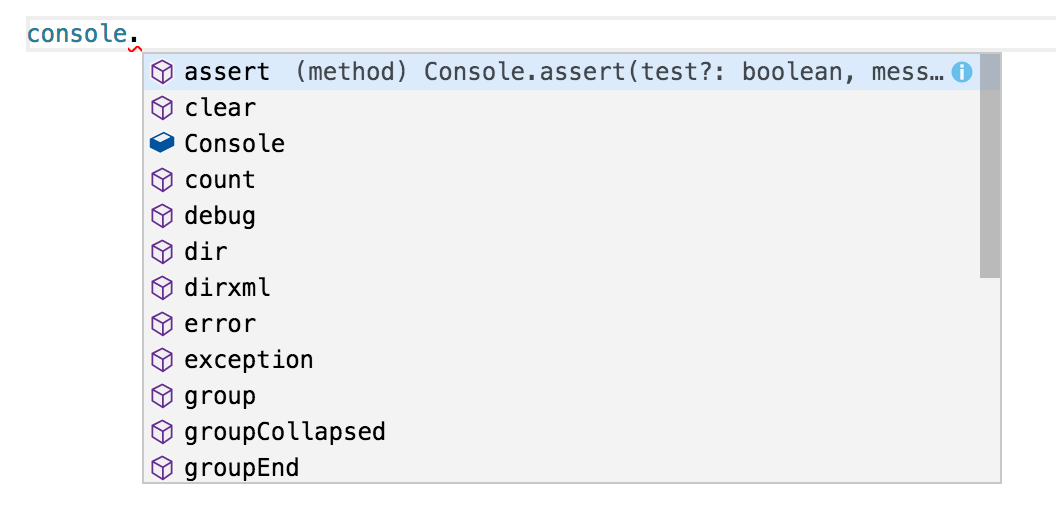The width and height of the screenshot is (1056, 530).
Task: Click the cube icon next to dirxml
Action: point(162,288)
